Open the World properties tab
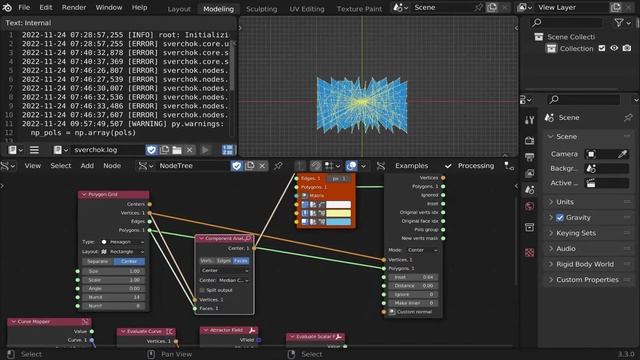Viewport: 640px width, 360px height. 529,206
